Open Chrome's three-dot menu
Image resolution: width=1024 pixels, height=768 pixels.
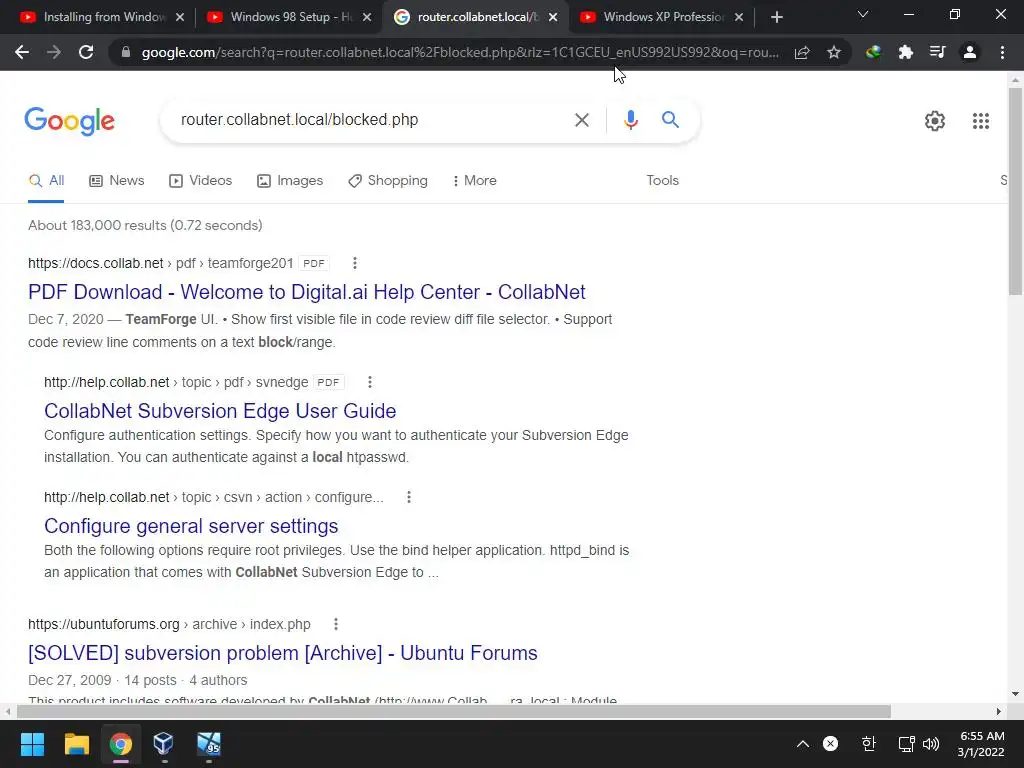[x=1002, y=52]
